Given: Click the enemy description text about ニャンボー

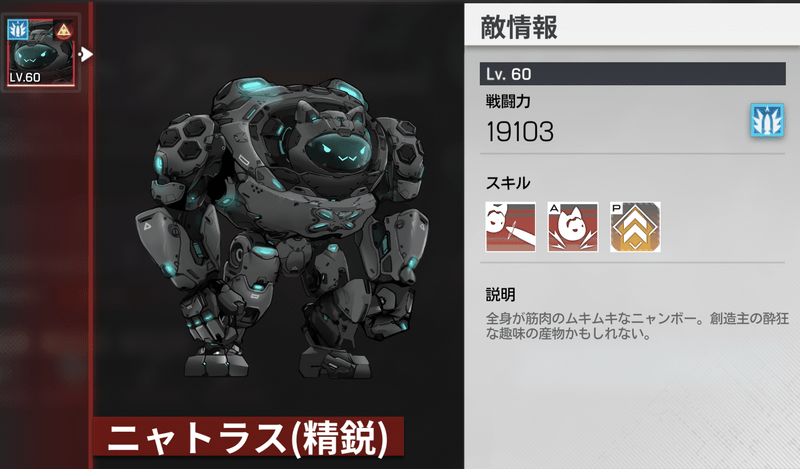Looking at the screenshot, I should (x=637, y=326).
